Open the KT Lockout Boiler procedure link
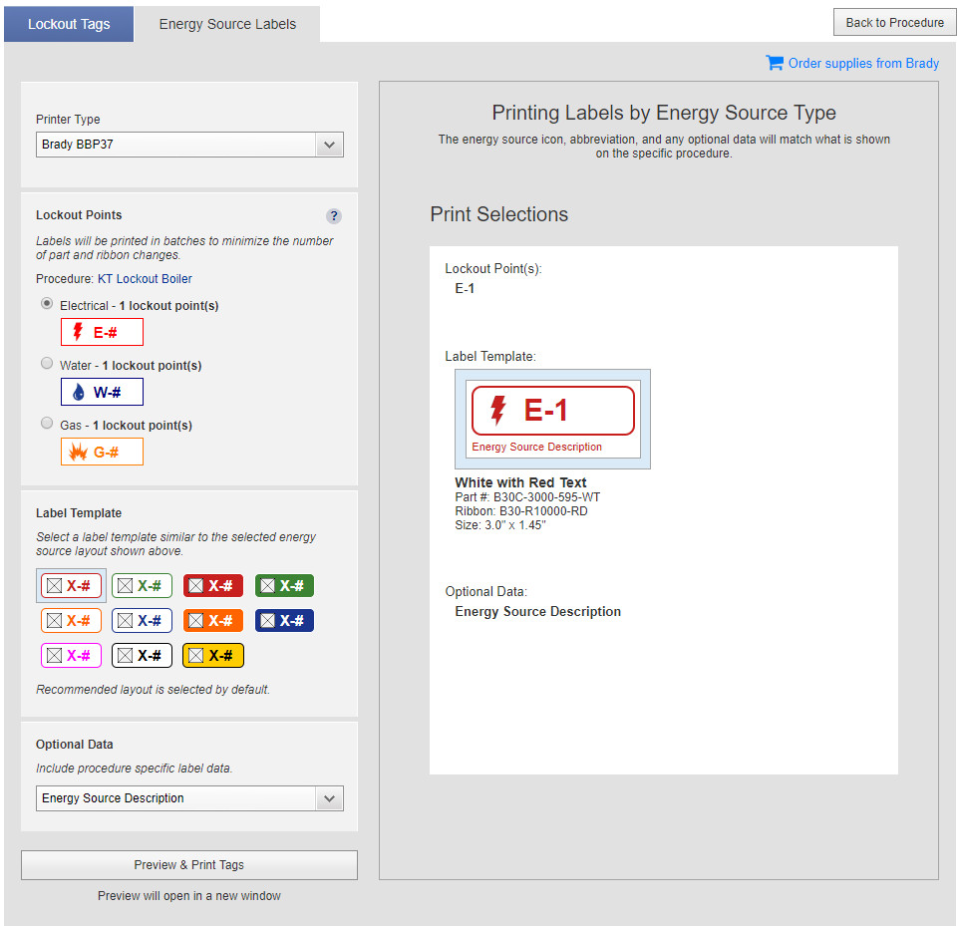 [147, 278]
